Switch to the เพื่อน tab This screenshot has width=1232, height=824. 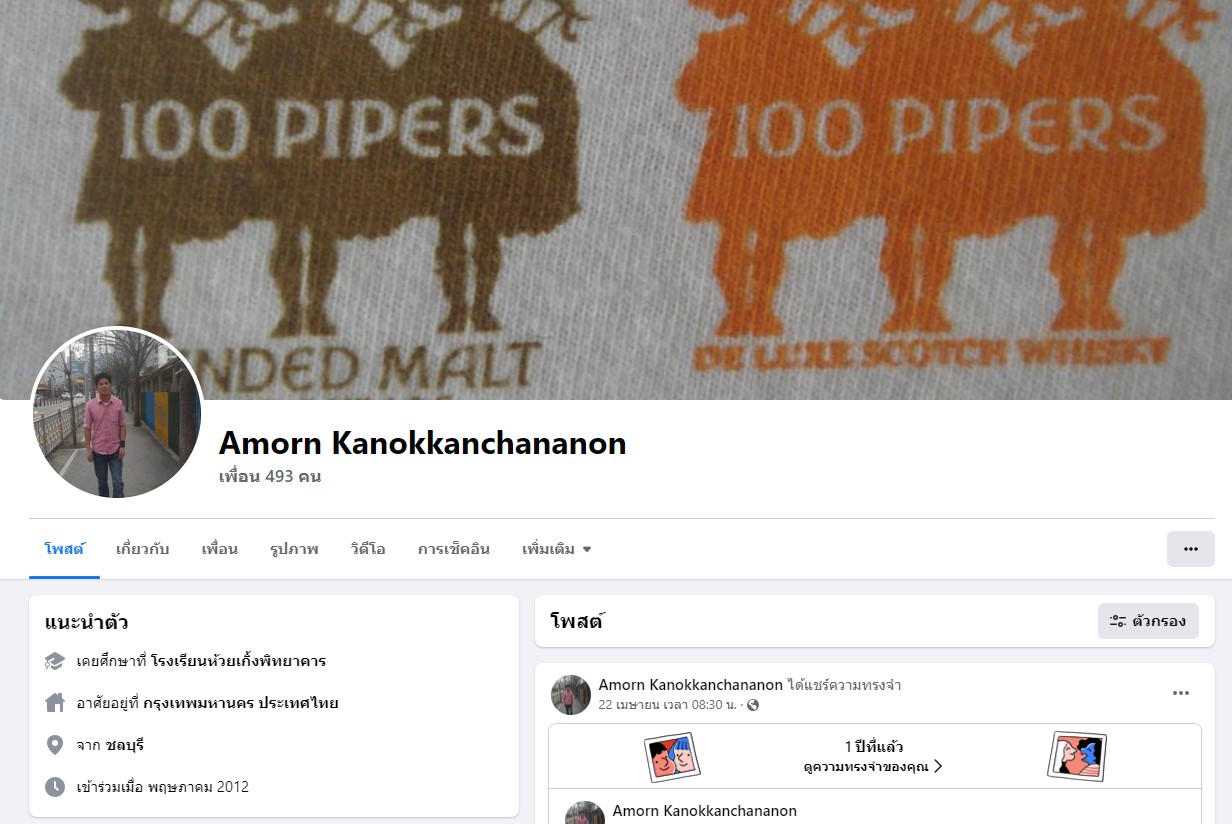point(219,549)
